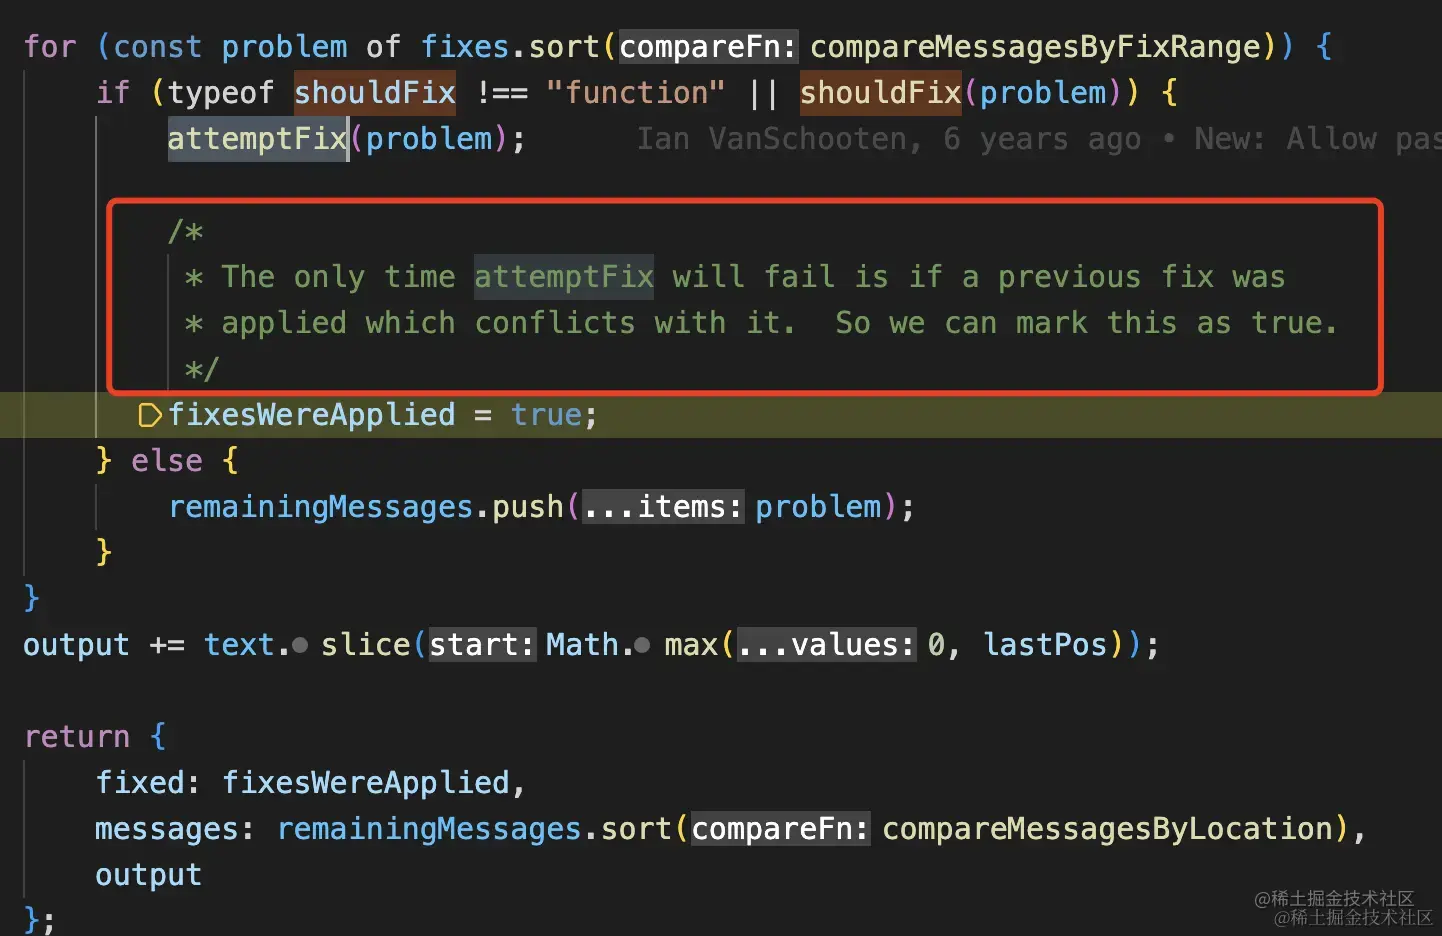
Task: Click the 'true' value assigned to fixesWereApplied
Action: pyautogui.click(x=547, y=415)
